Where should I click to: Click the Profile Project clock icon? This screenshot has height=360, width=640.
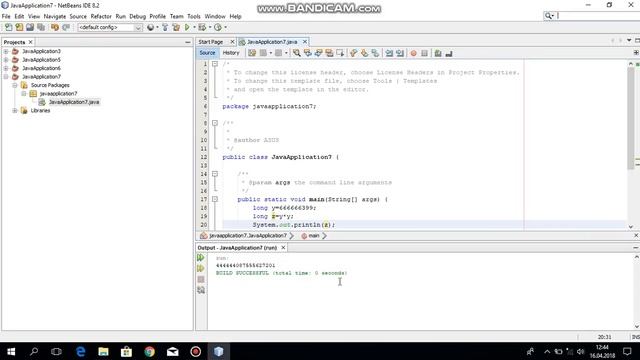tap(218, 27)
